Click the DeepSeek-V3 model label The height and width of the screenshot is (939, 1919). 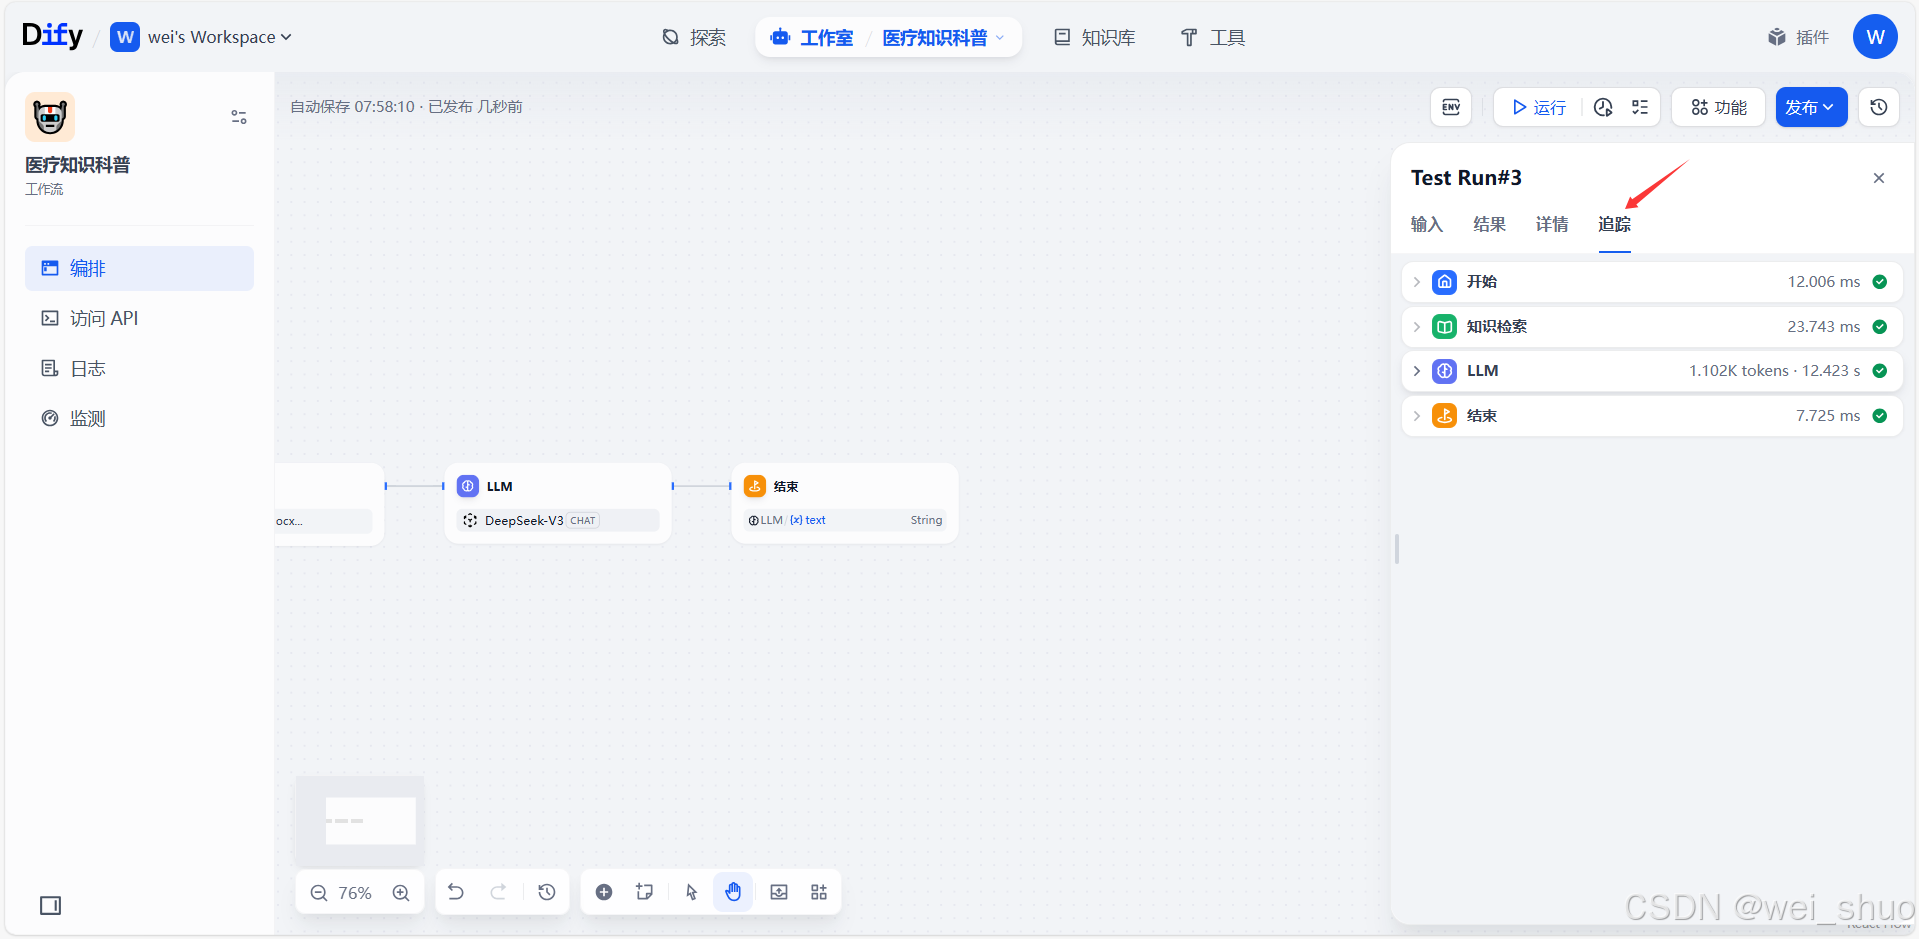pos(524,521)
